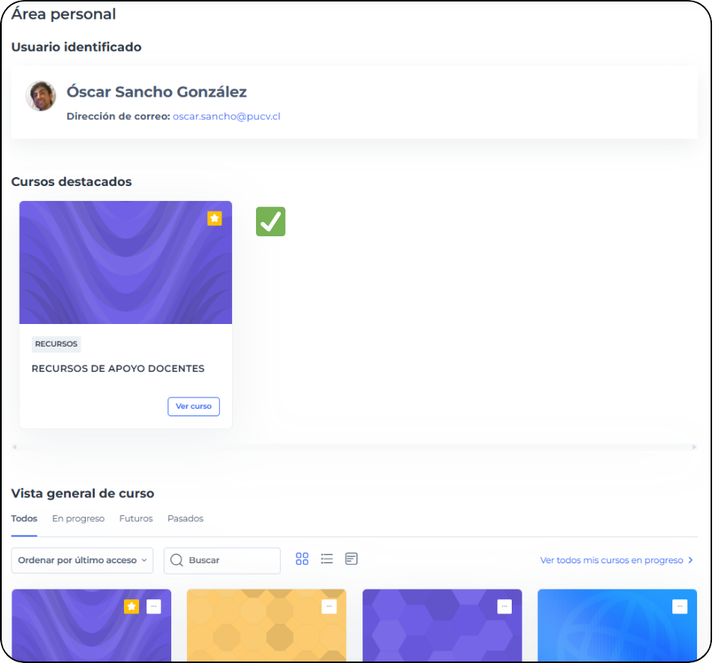
Task: Click left arrow of featured courses scroller
Action: tap(15, 447)
